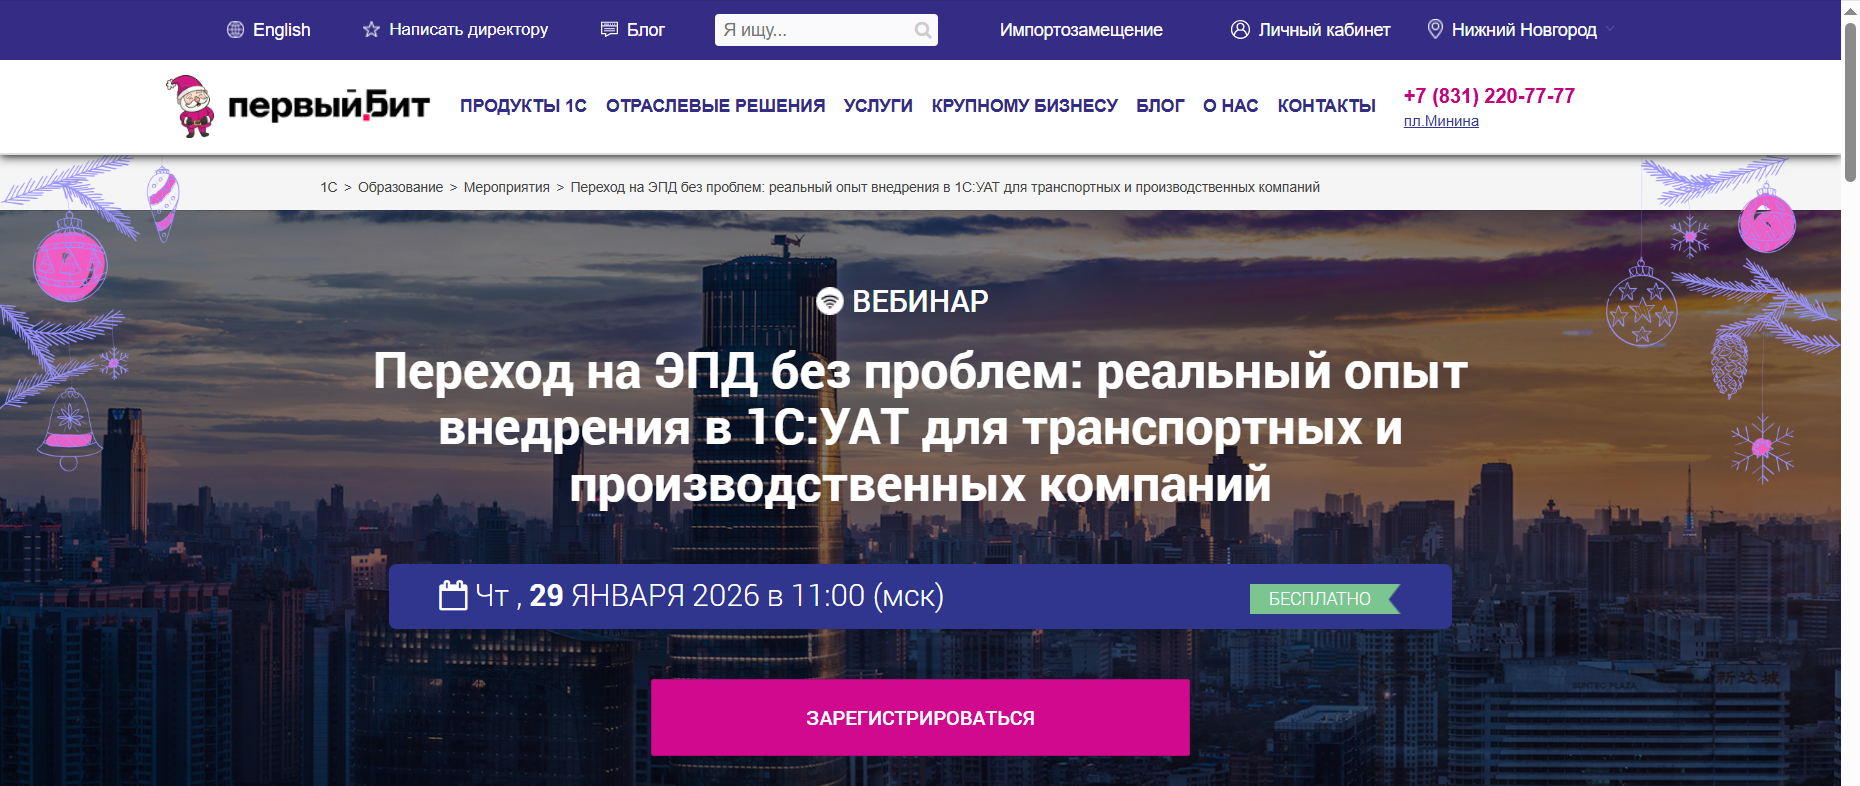
Task: Go to Образование breadcrumb link
Action: [400, 187]
